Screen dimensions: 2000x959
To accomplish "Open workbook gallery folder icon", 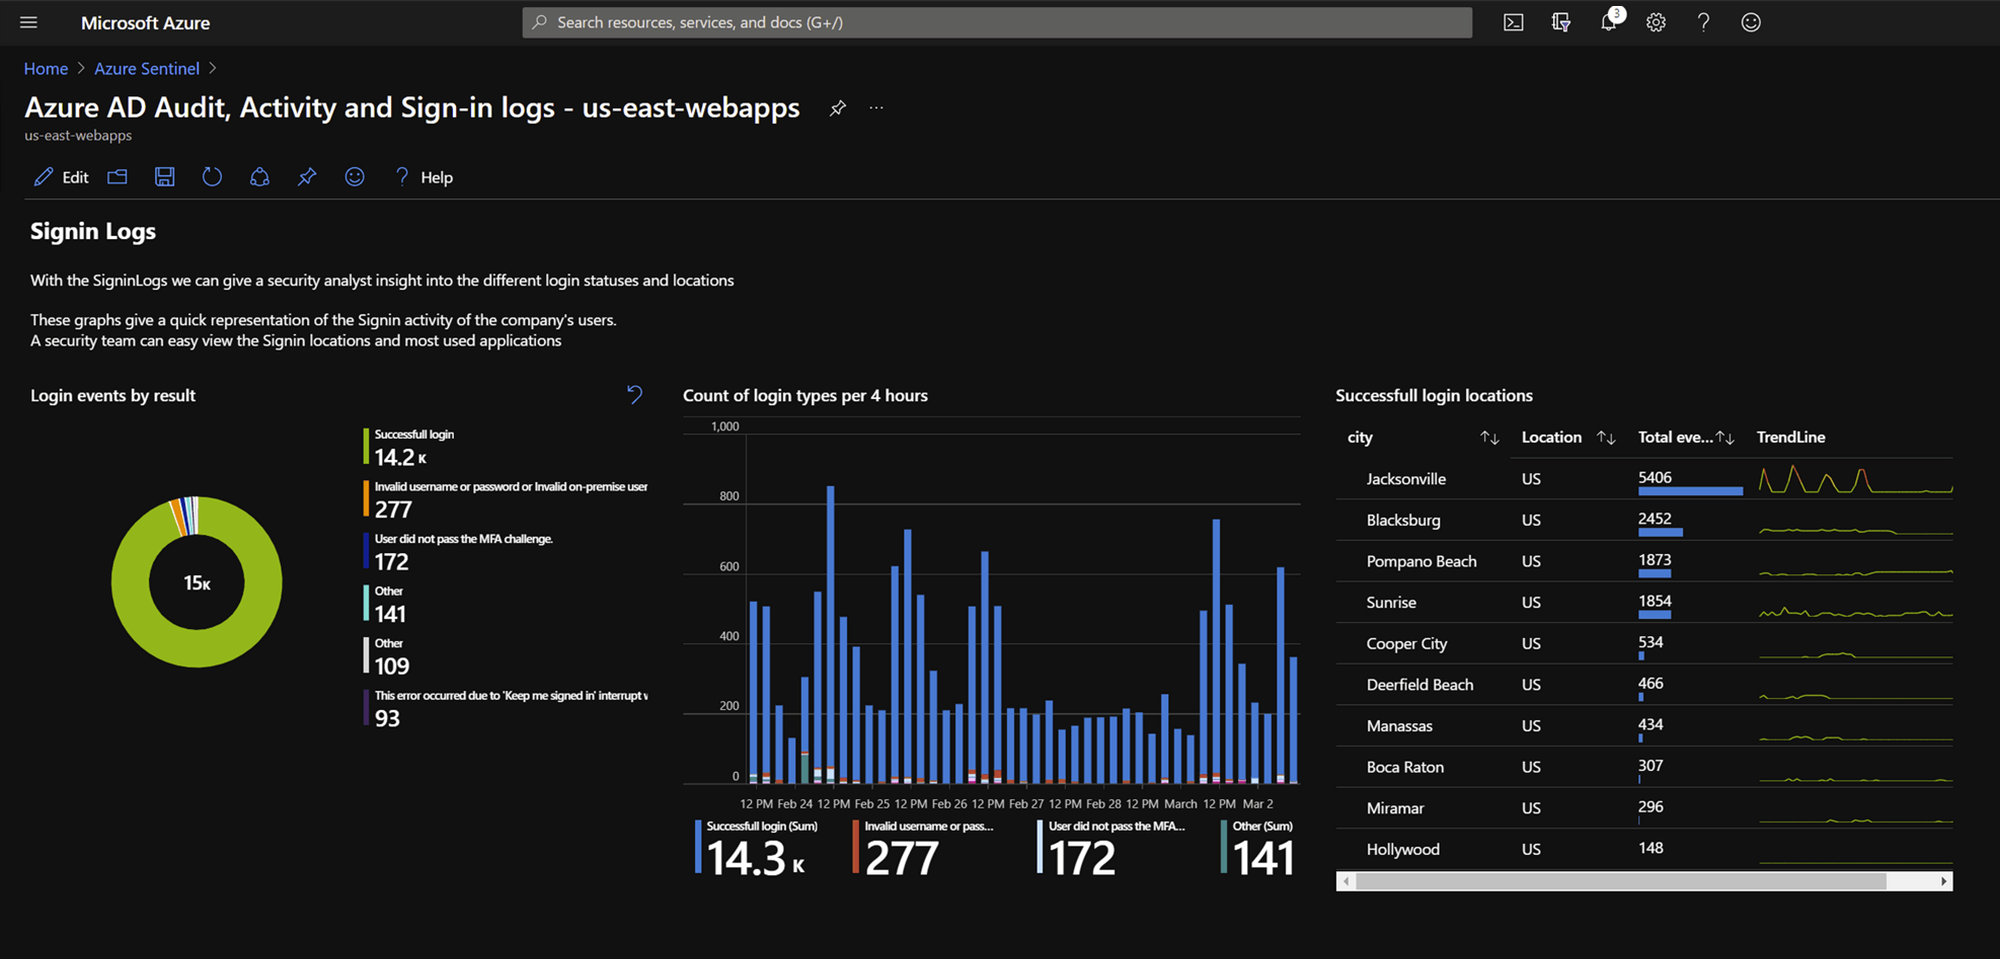I will (117, 177).
